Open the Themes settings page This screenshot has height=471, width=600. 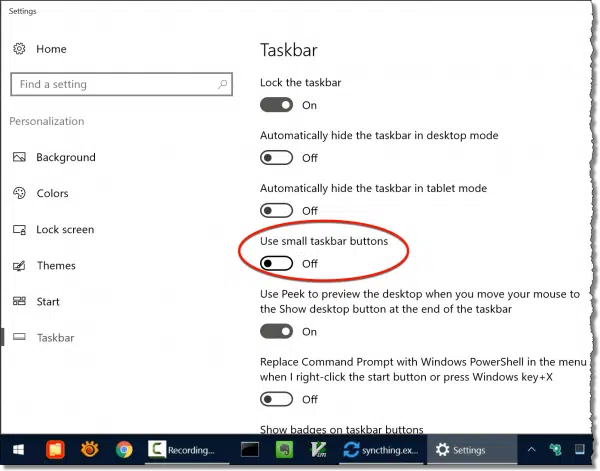tap(56, 266)
